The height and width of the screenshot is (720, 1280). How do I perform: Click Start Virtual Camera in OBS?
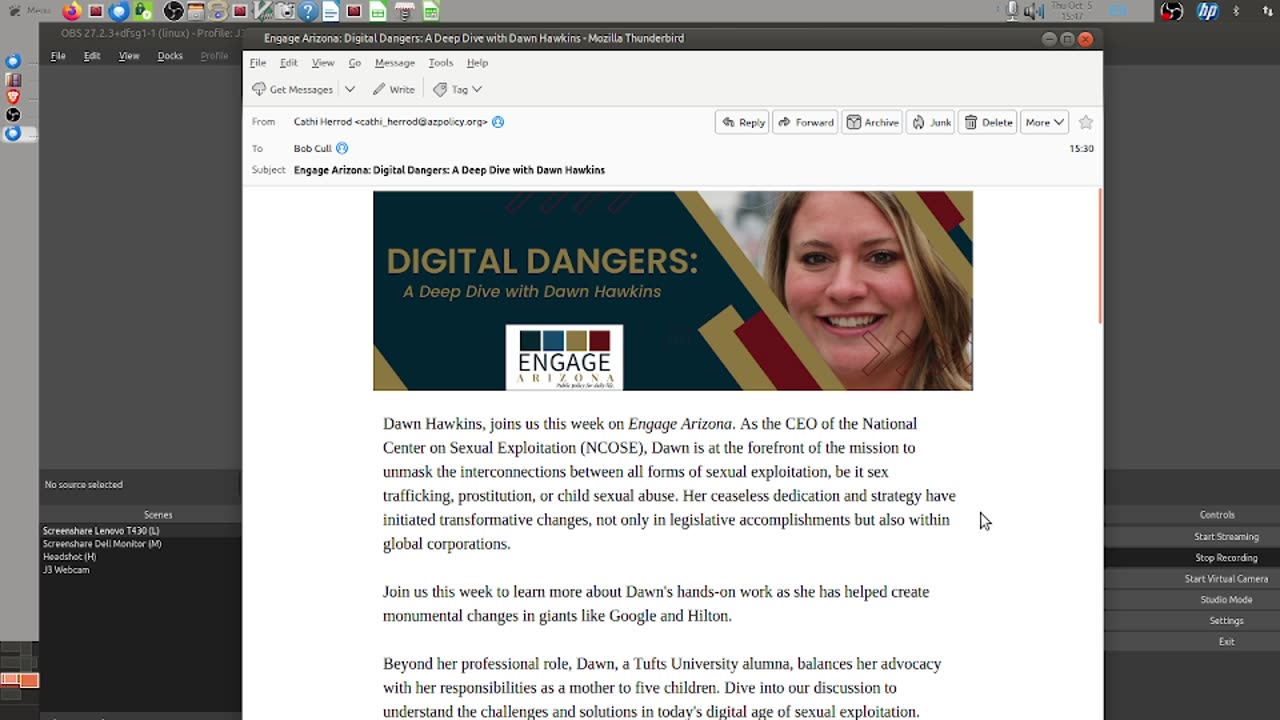point(1226,579)
